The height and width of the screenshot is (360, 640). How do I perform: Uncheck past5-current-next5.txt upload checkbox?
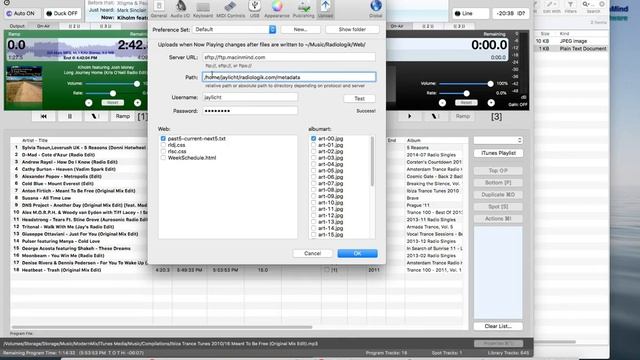pos(163,139)
